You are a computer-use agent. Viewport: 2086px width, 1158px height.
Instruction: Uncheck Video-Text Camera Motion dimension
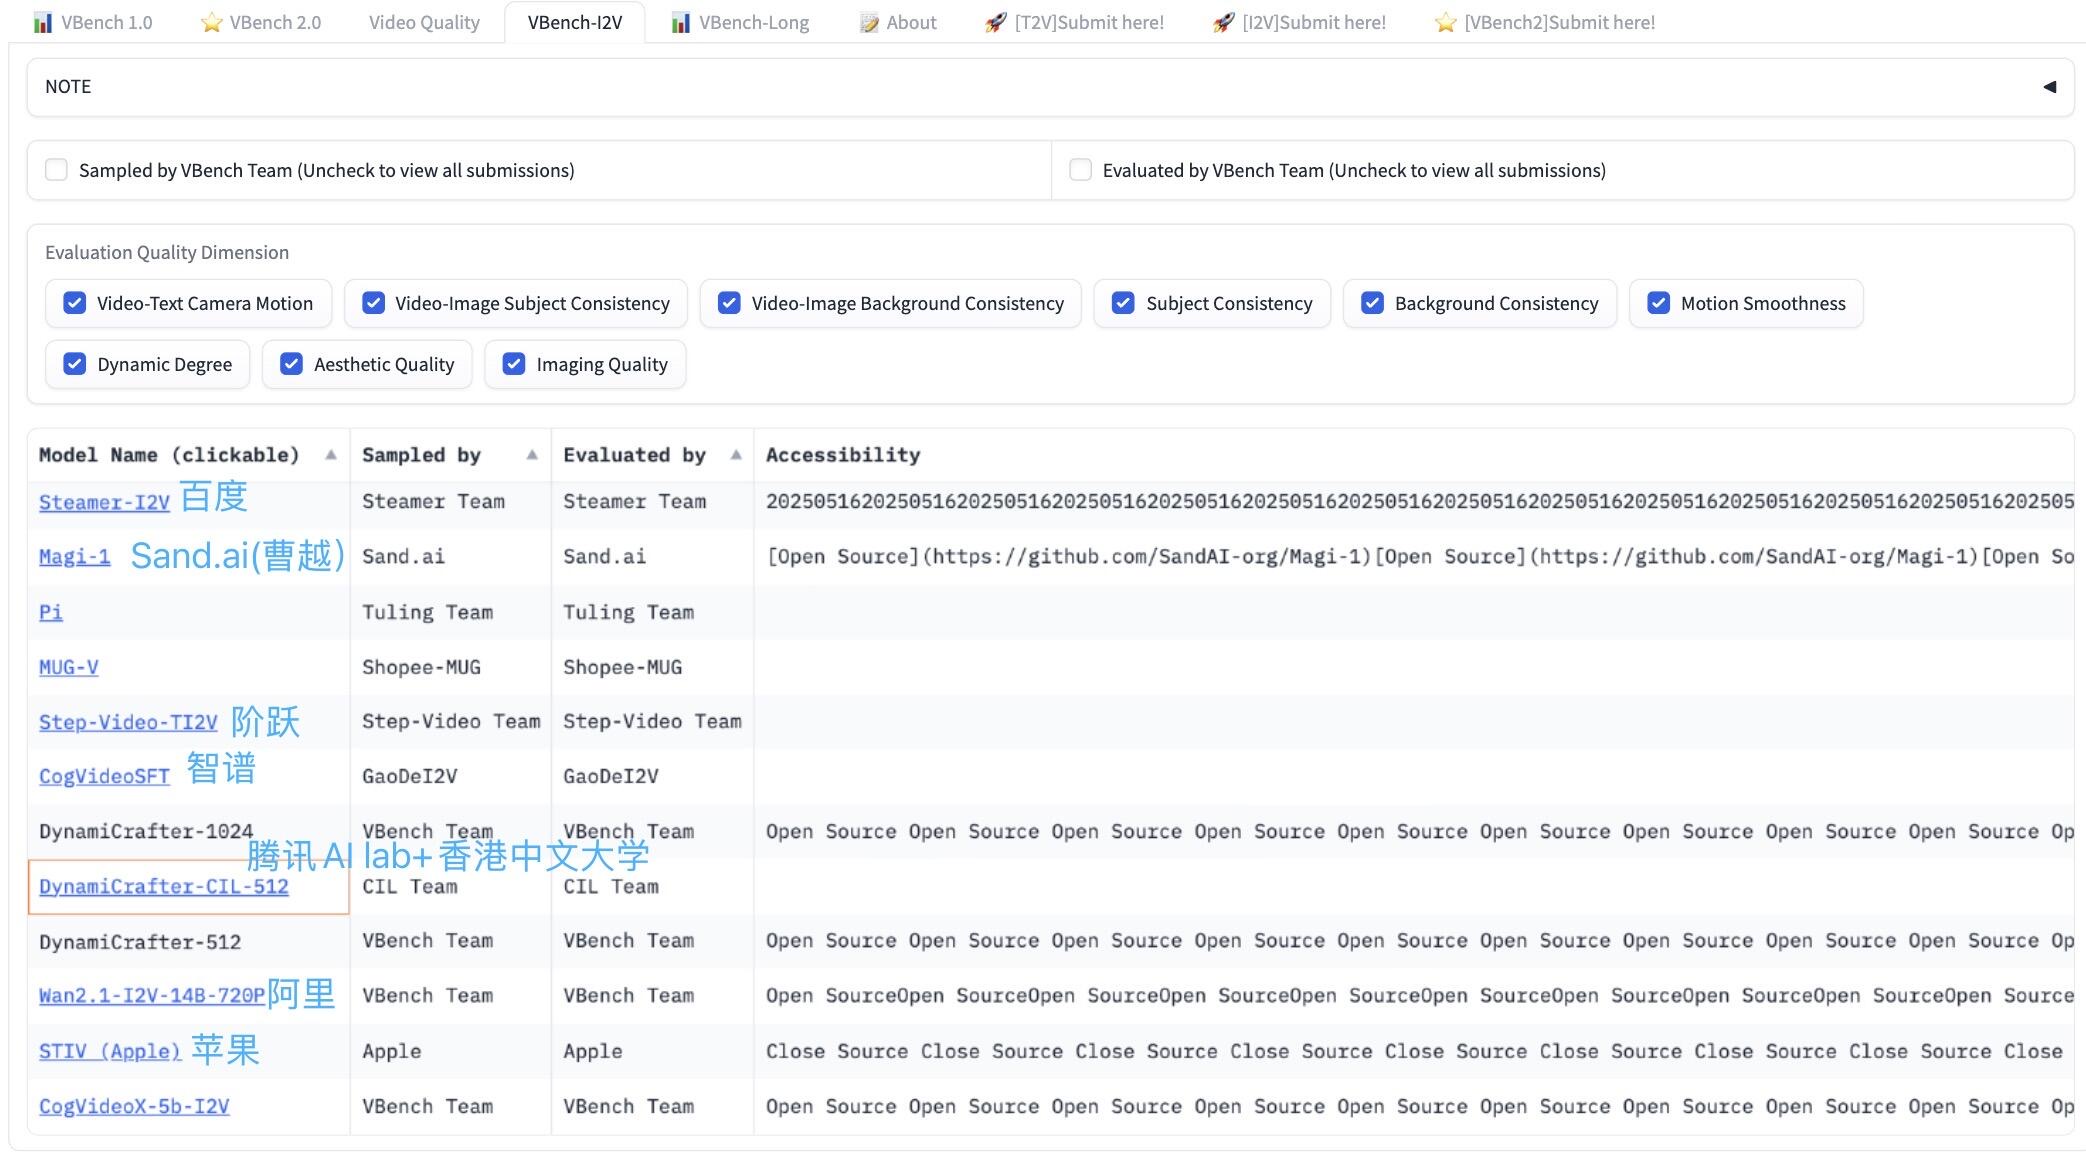tap(75, 303)
